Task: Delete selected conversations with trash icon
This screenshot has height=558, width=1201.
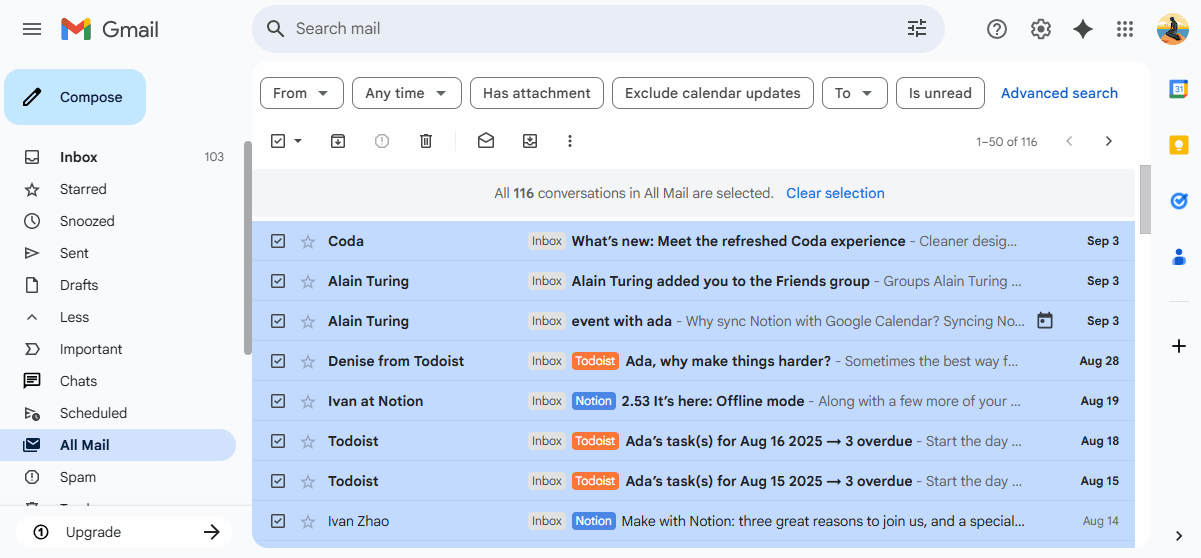Action: 426,141
